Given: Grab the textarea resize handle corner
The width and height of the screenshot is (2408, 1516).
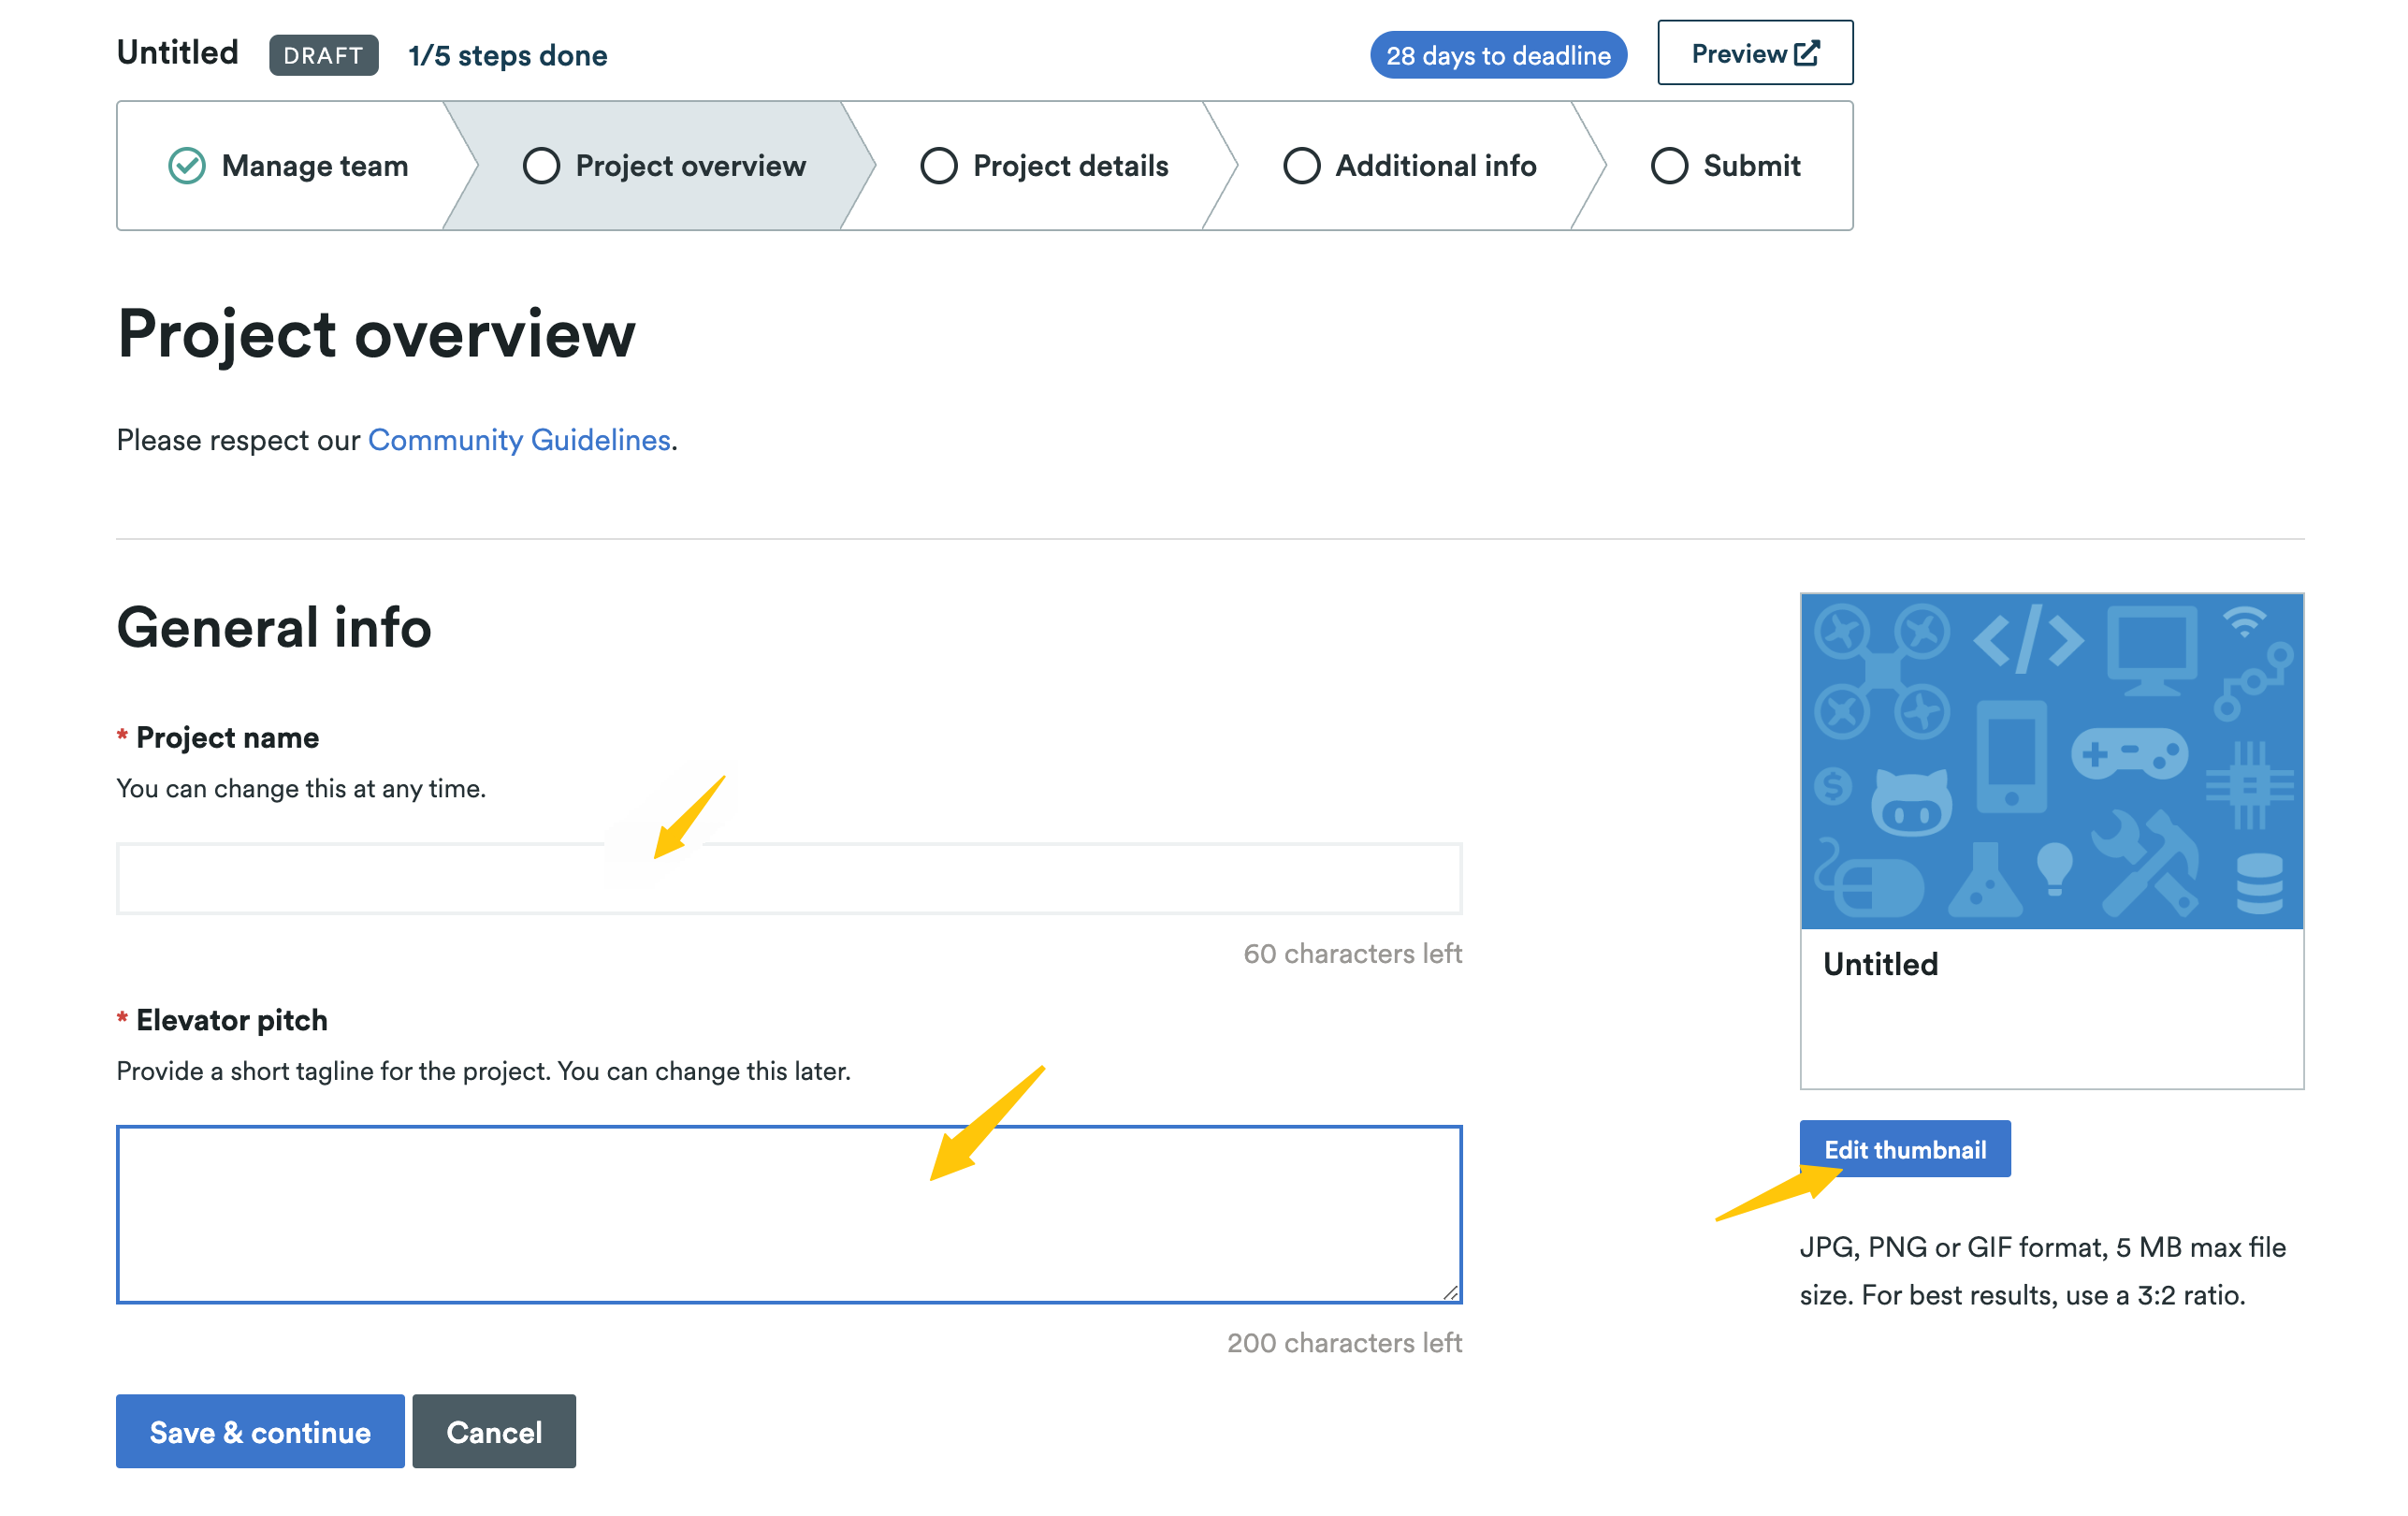Looking at the screenshot, I should tap(1451, 1292).
